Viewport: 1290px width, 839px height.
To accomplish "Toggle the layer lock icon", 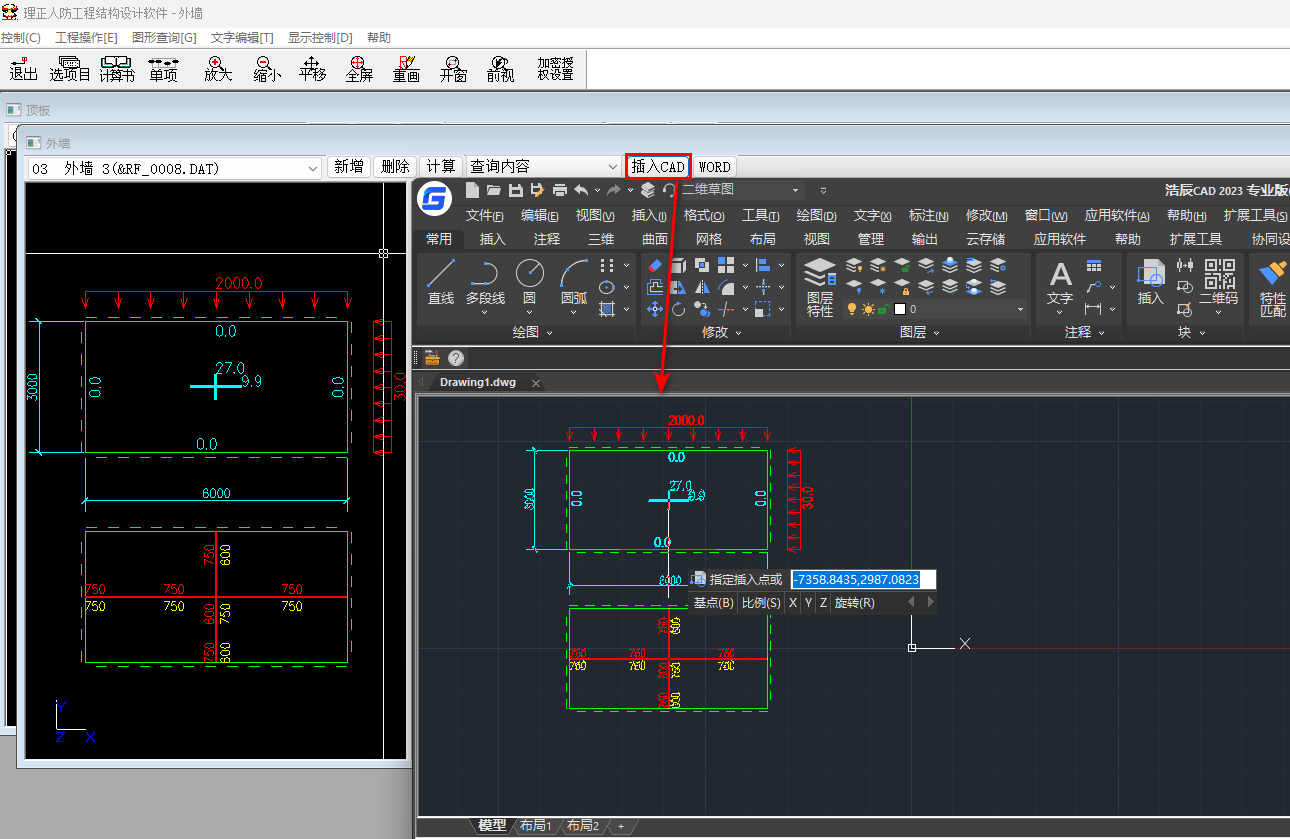I will pos(883,310).
